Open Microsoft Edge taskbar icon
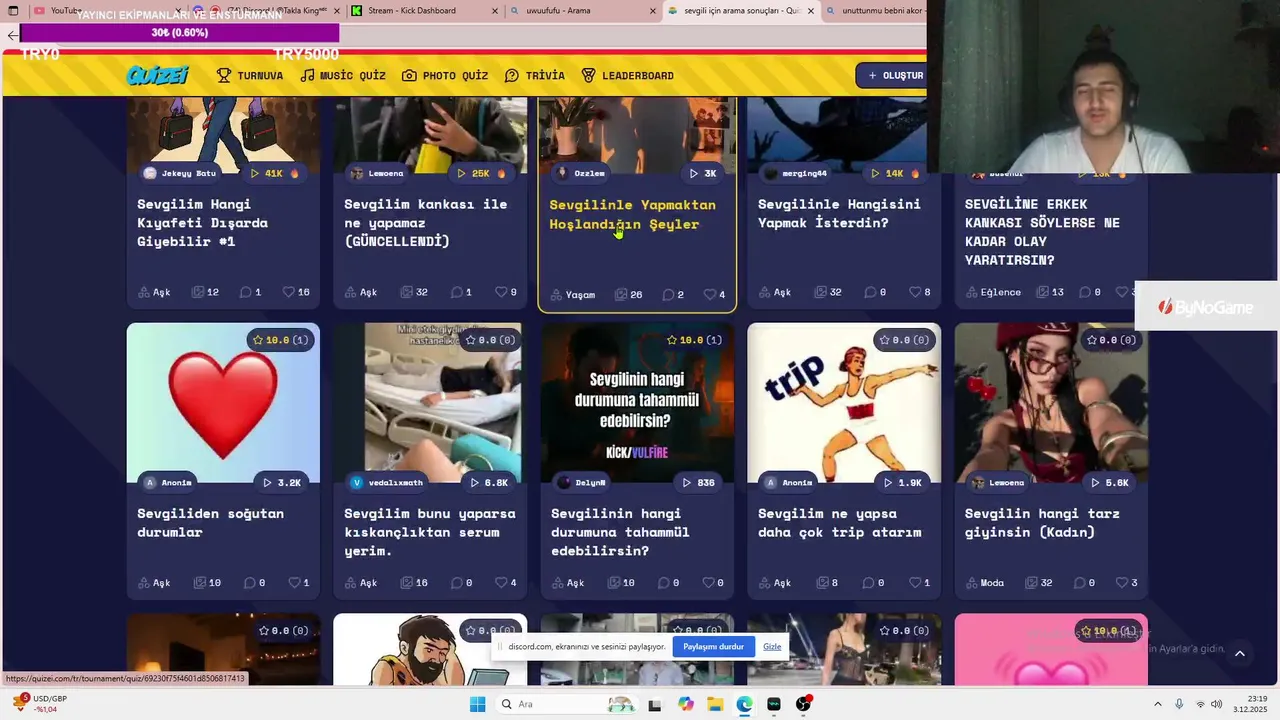The width and height of the screenshot is (1280, 720). tap(744, 704)
